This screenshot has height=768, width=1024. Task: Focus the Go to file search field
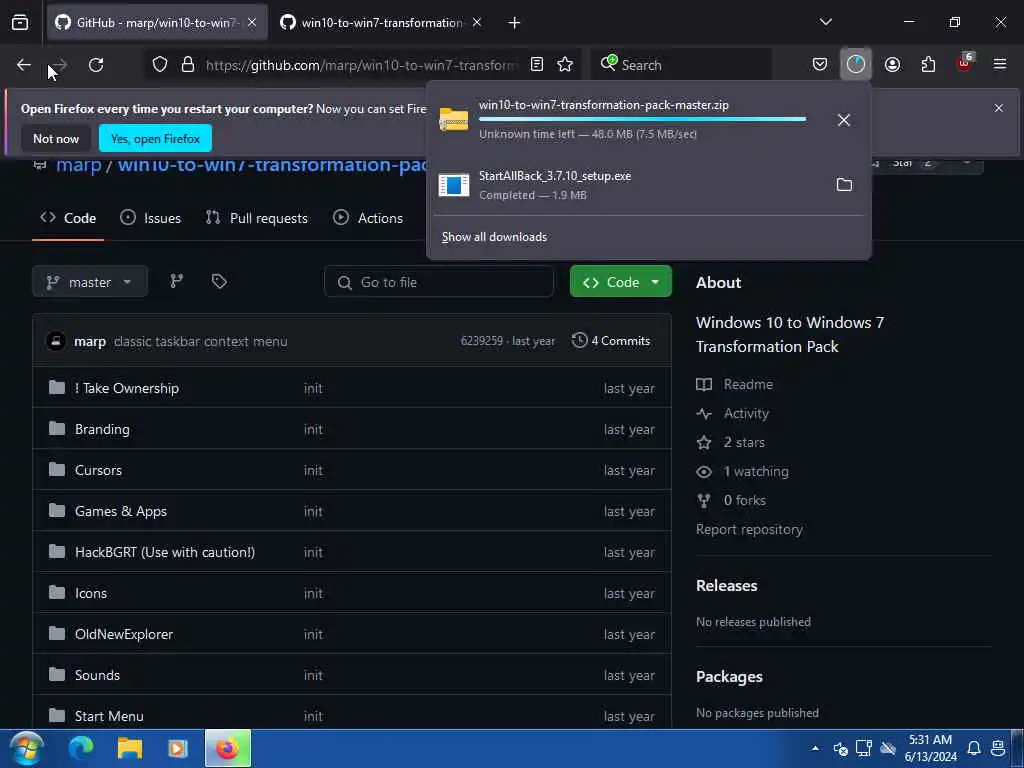tap(439, 282)
